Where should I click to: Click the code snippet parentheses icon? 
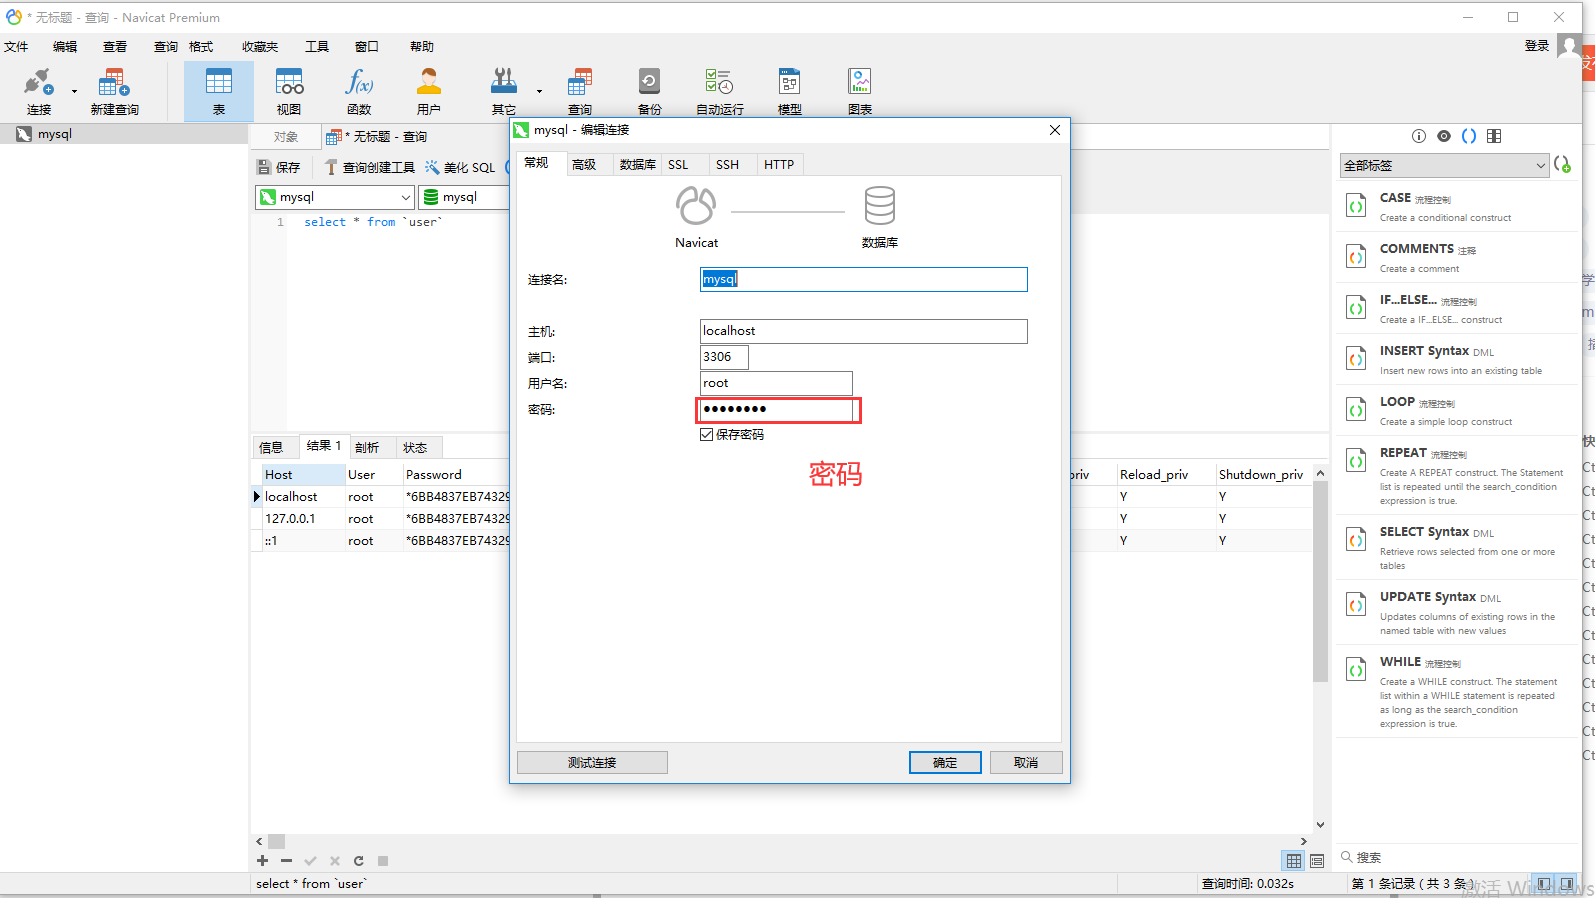click(1469, 136)
